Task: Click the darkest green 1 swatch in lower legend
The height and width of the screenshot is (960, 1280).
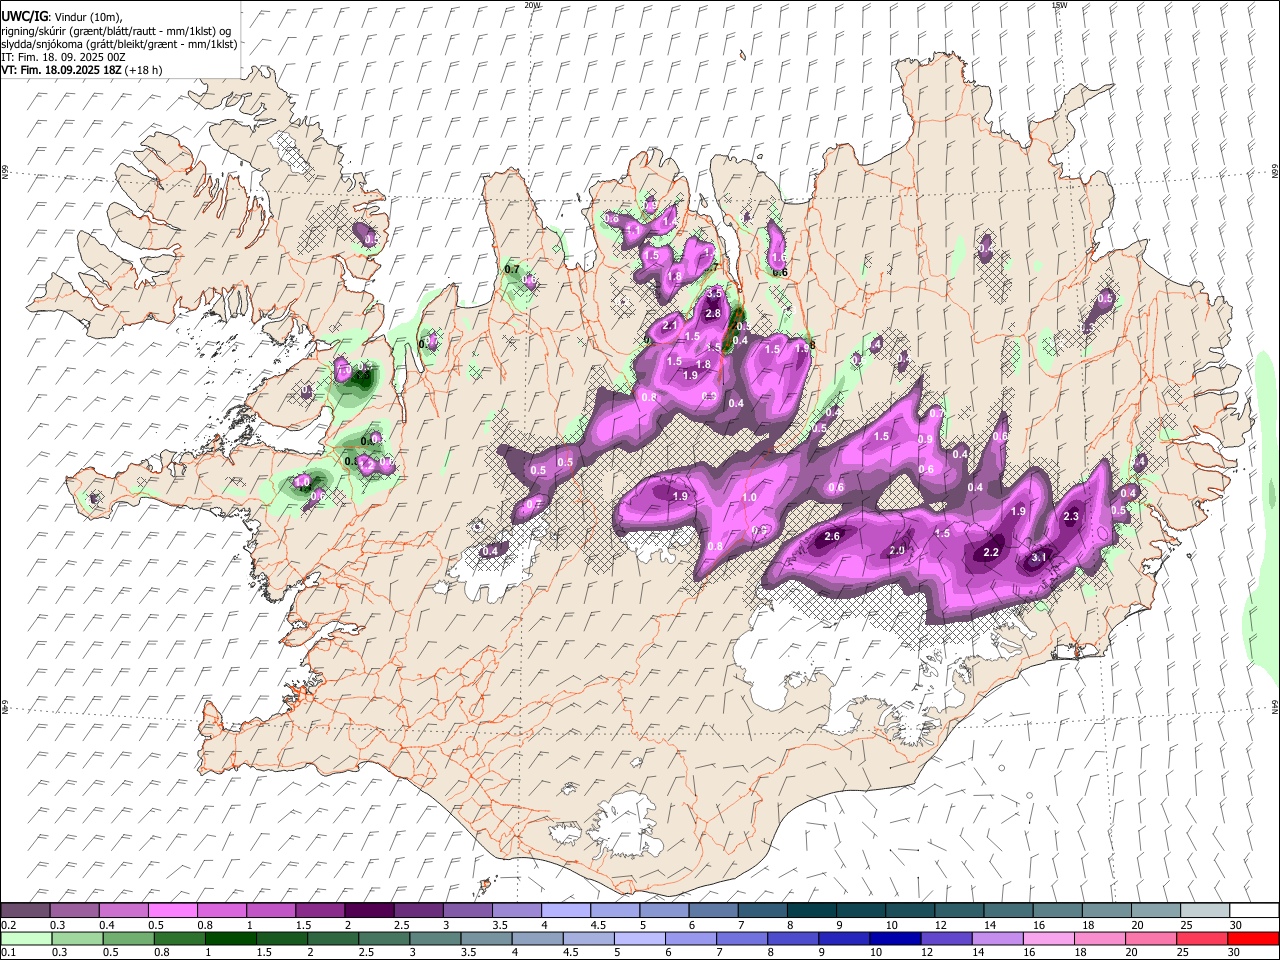Action: point(230,938)
